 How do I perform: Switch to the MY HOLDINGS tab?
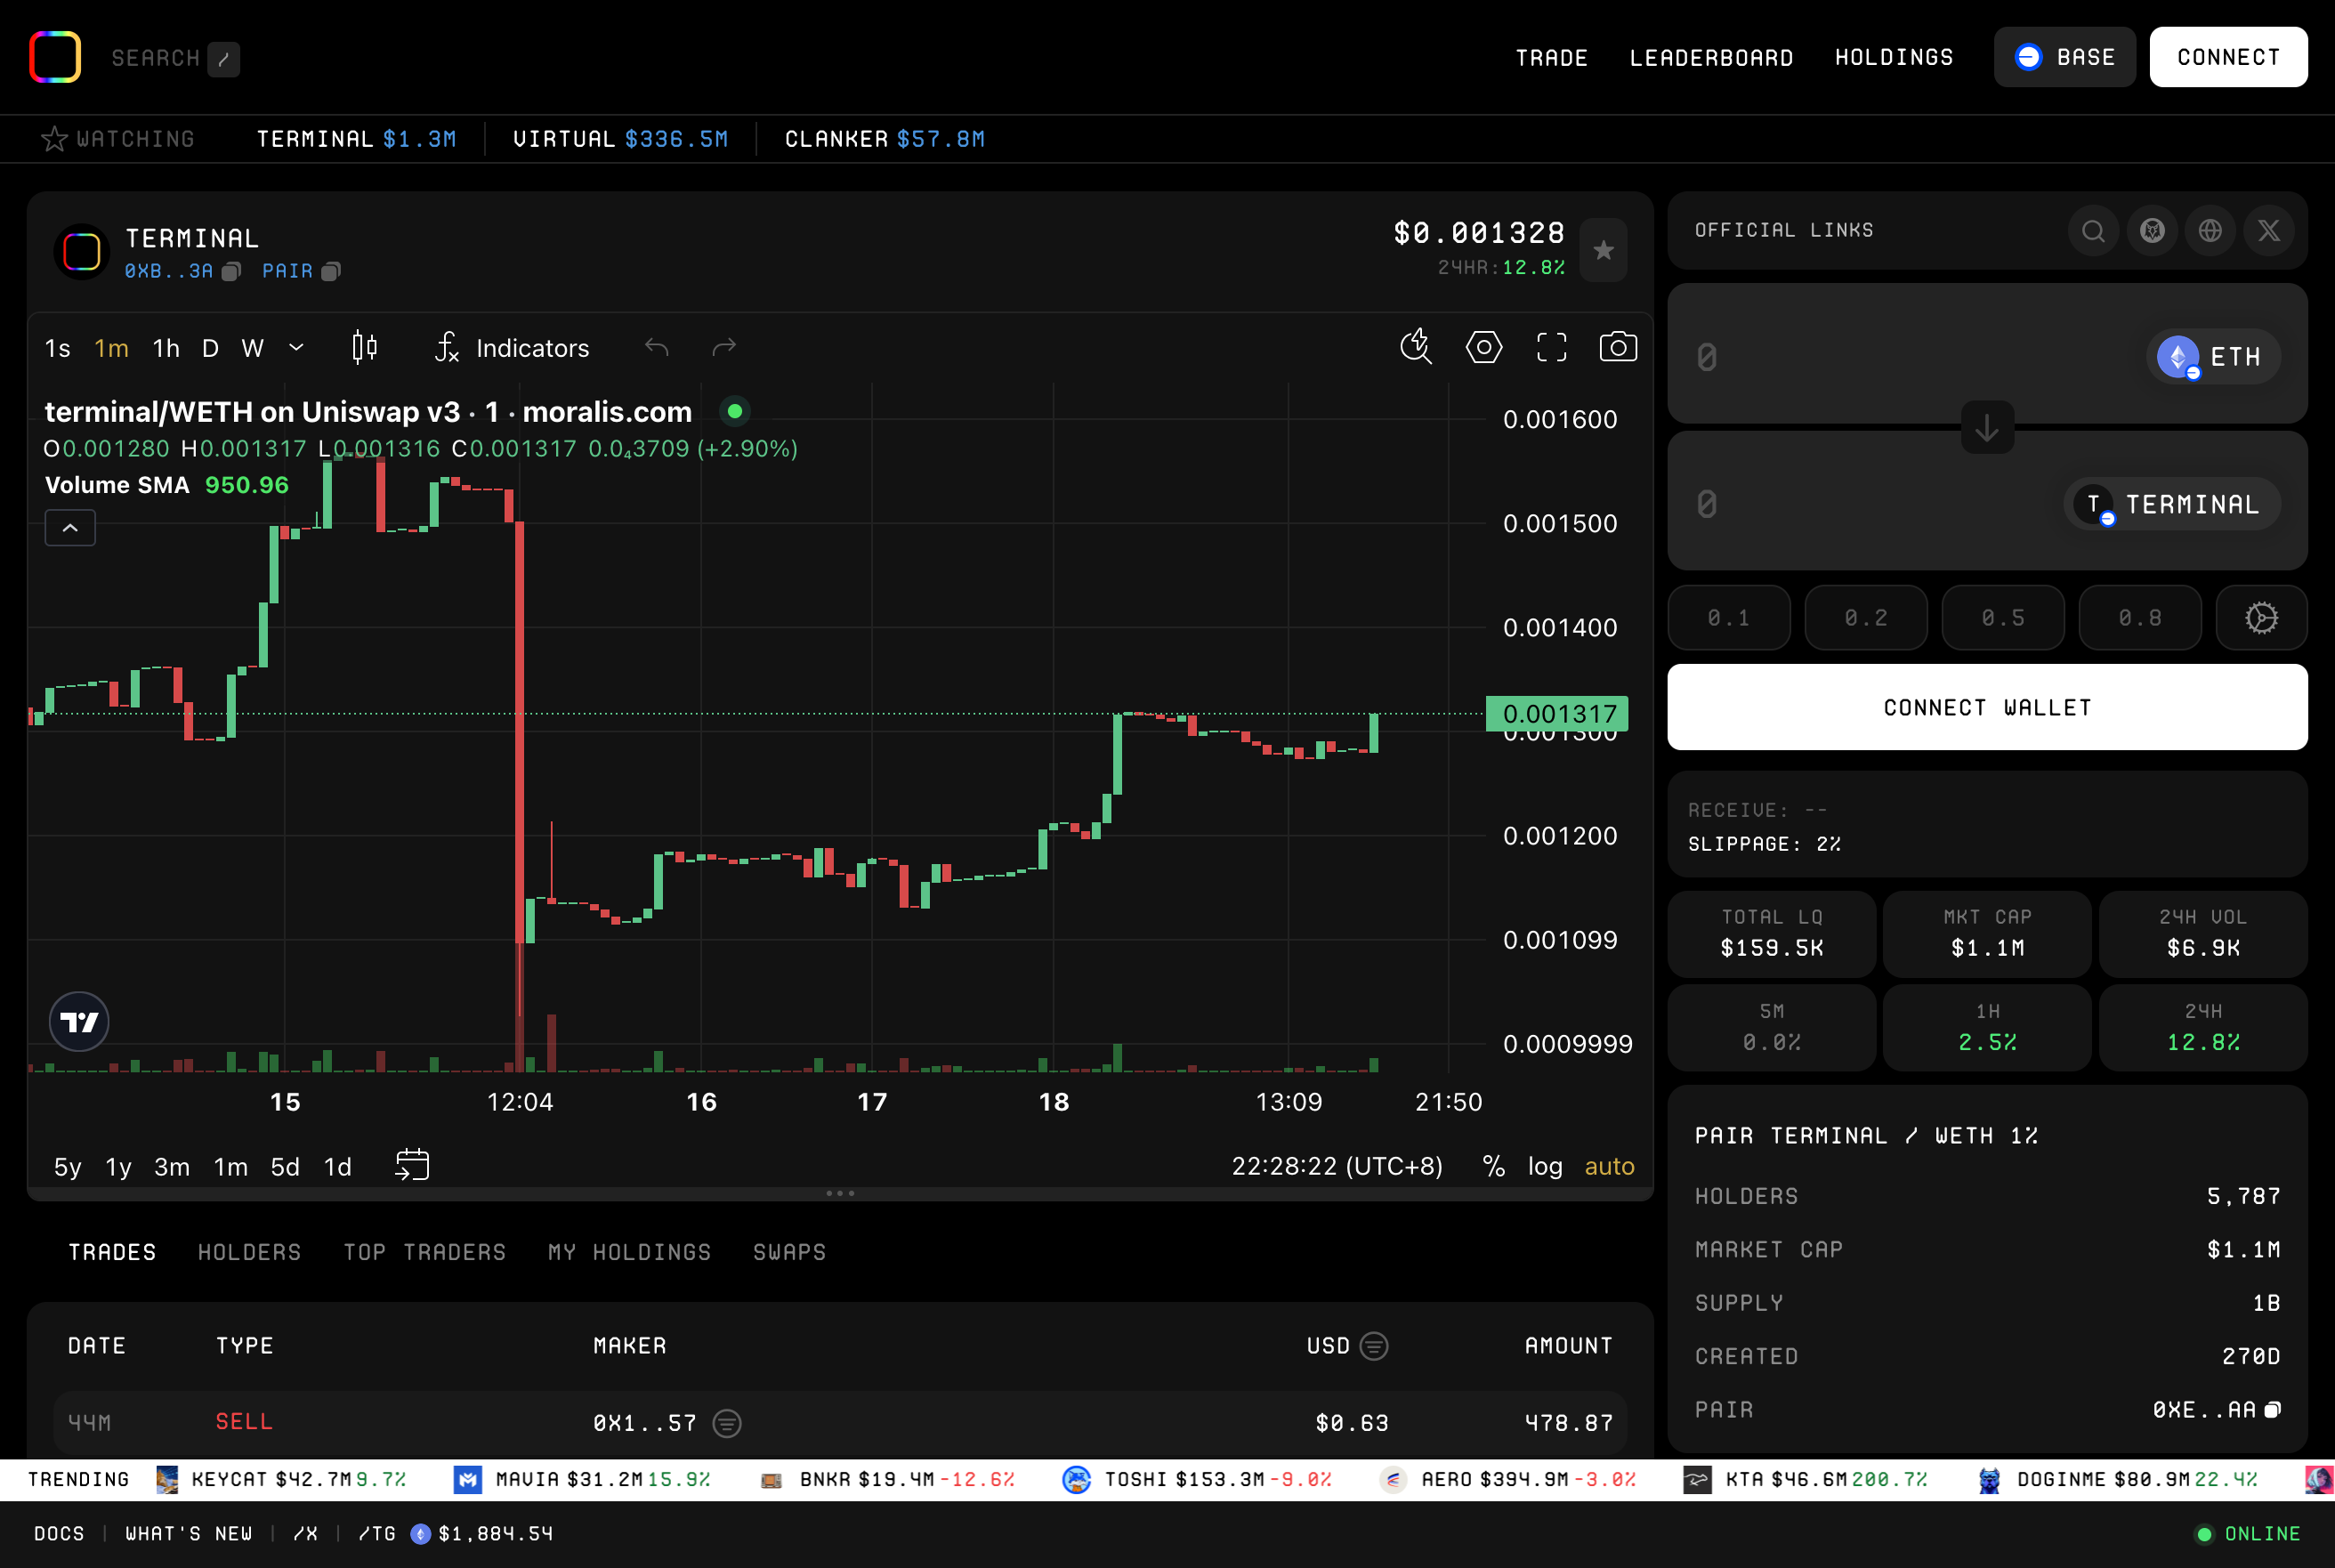[x=629, y=1252]
